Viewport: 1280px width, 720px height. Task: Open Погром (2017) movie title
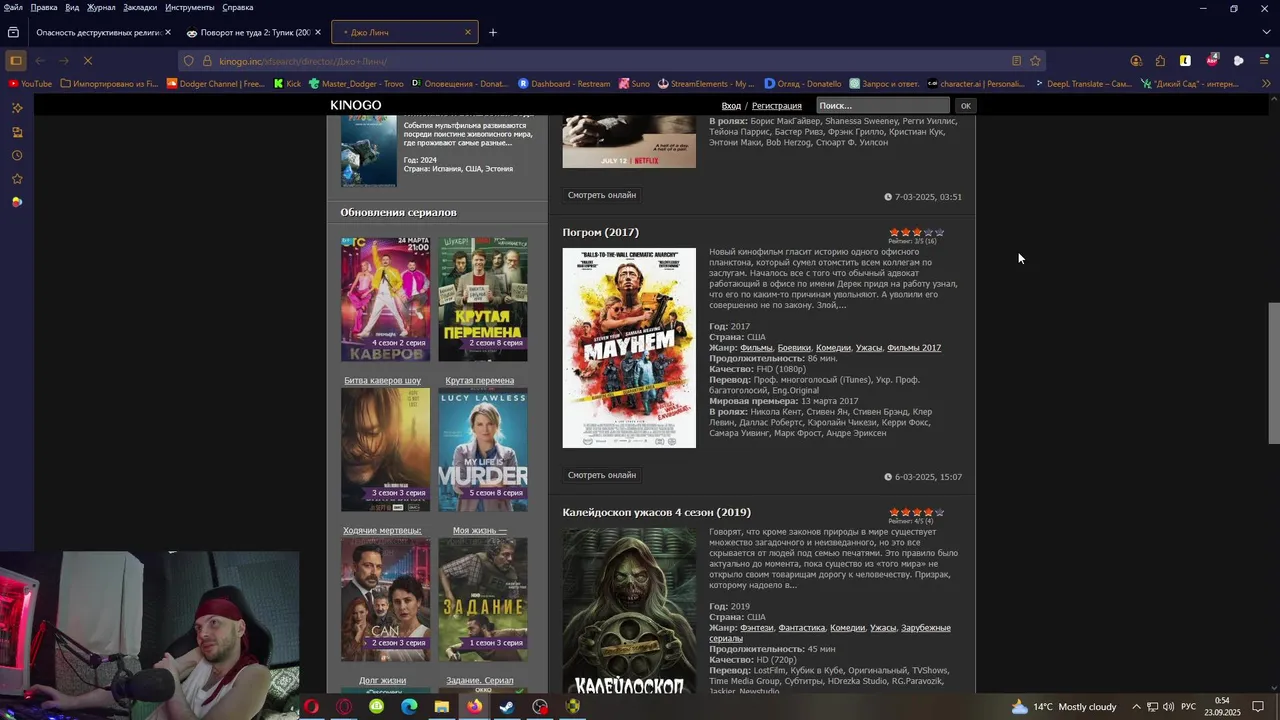[x=600, y=232]
